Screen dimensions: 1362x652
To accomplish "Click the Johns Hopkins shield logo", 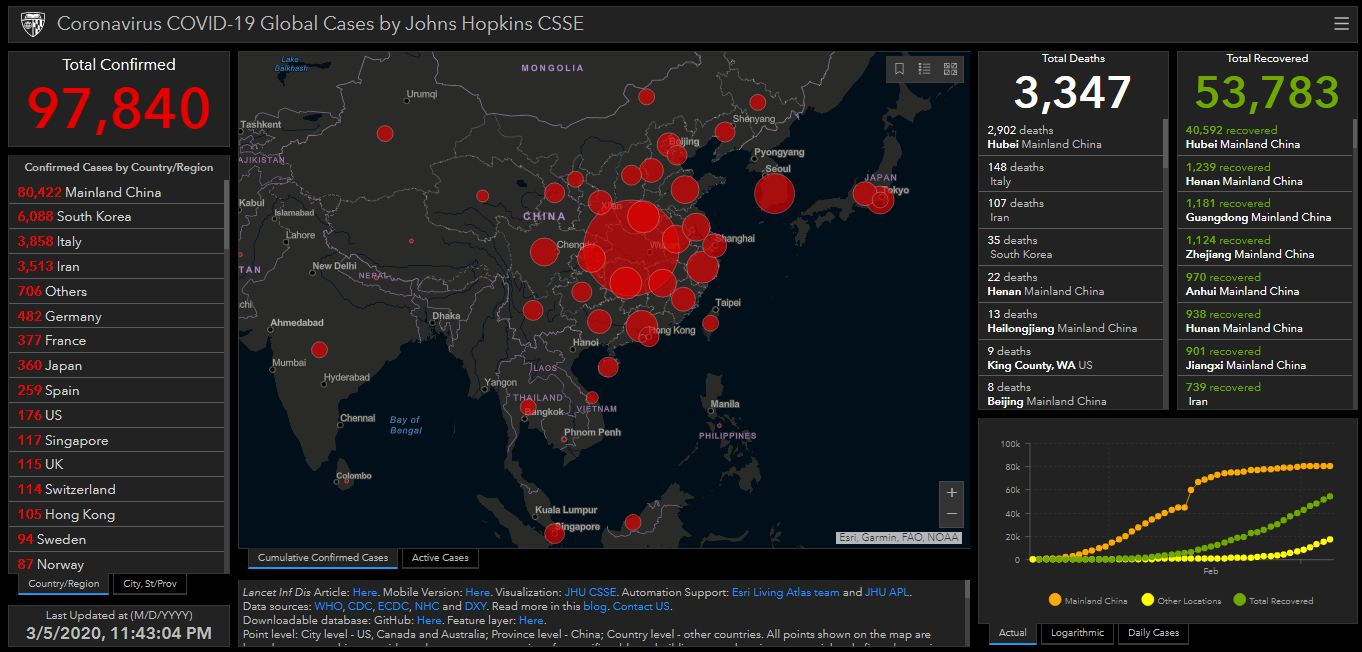I will (x=32, y=24).
